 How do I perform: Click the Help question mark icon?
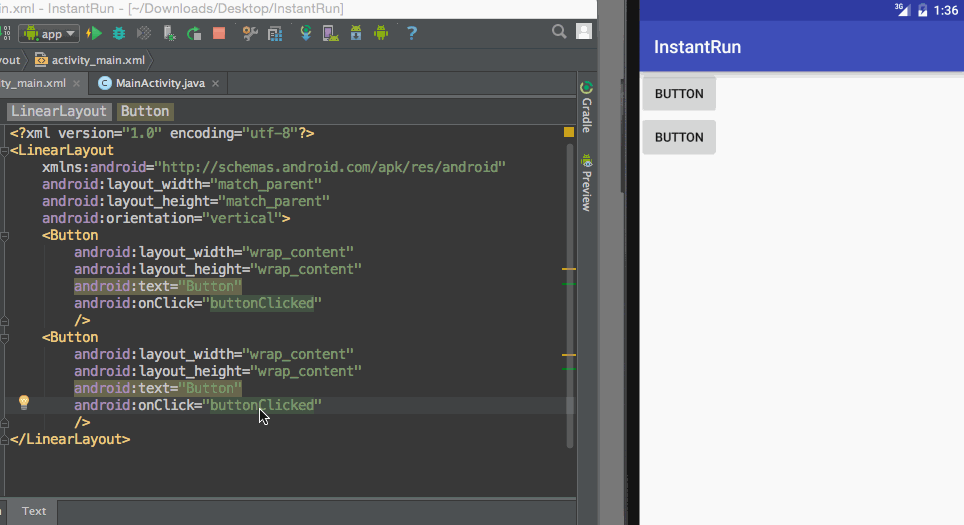pos(411,33)
